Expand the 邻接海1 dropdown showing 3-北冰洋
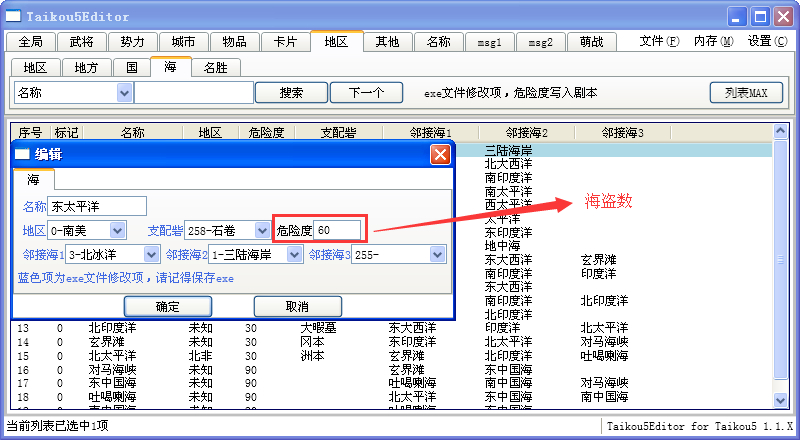This screenshot has height=440, width=800. click(151, 254)
